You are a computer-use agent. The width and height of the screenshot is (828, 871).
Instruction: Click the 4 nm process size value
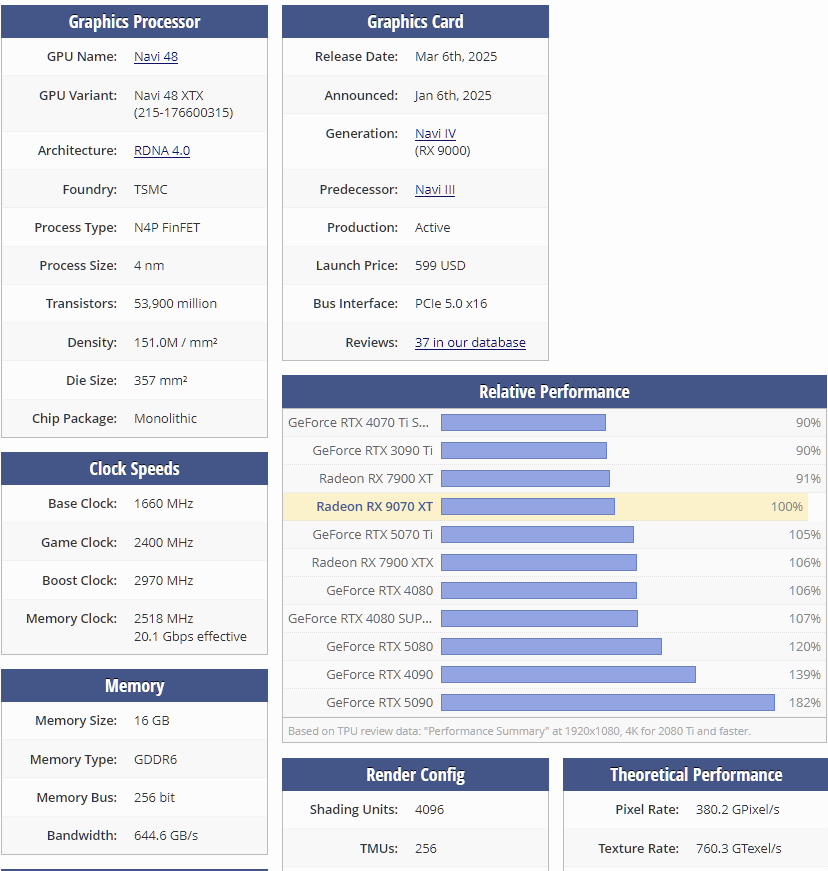pos(149,266)
